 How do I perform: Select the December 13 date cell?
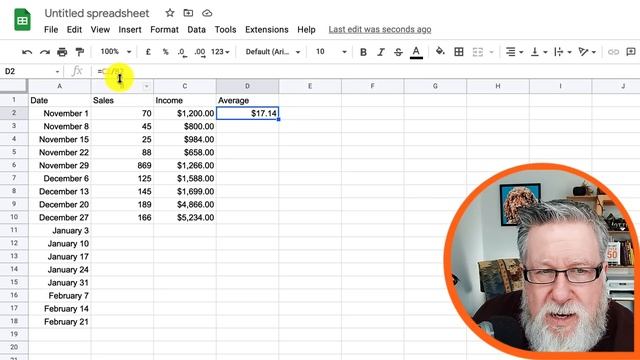click(x=60, y=191)
